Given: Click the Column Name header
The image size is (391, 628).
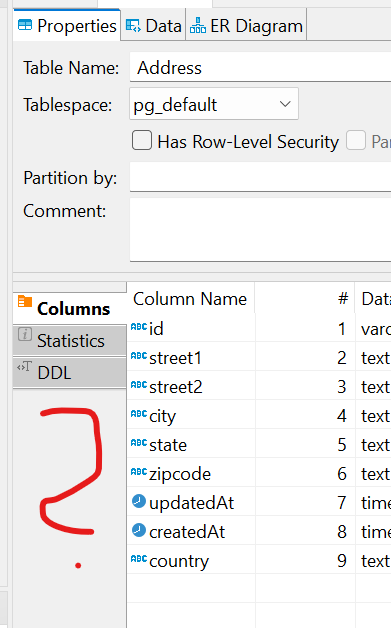Looking at the screenshot, I should pyautogui.click(x=190, y=299).
